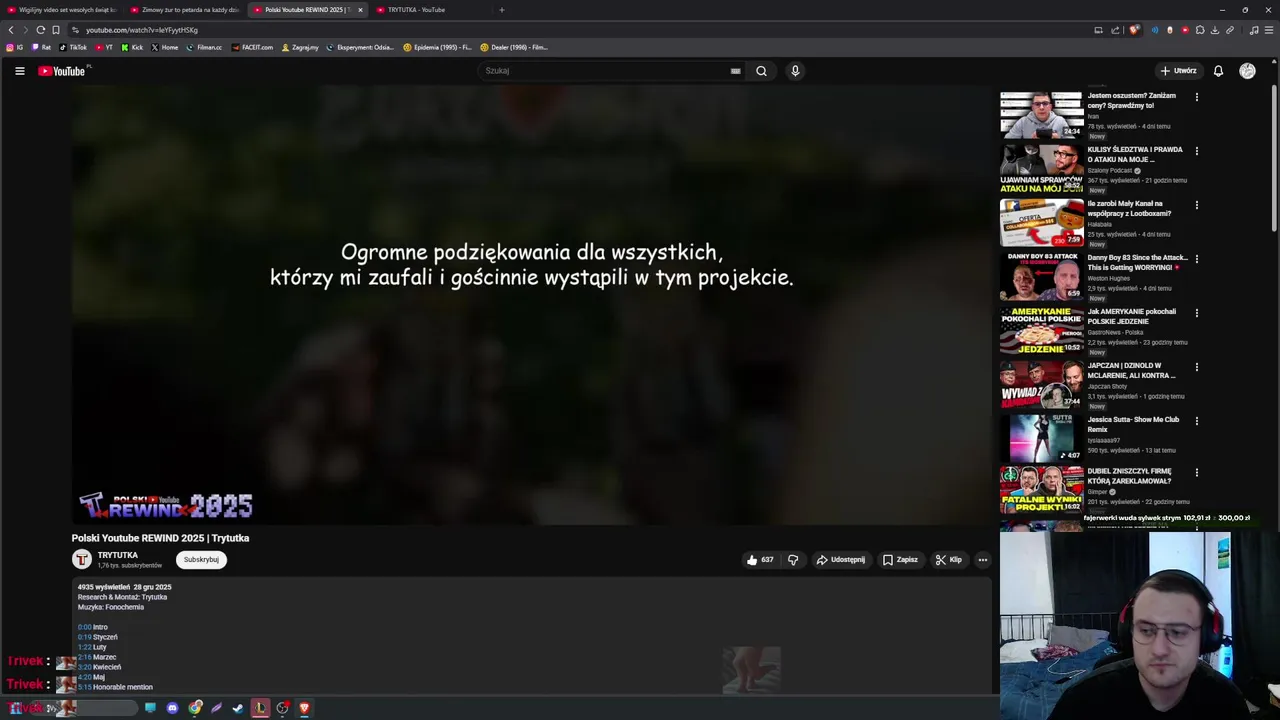Reload the current page

pyautogui.click(x=40, y=30)
